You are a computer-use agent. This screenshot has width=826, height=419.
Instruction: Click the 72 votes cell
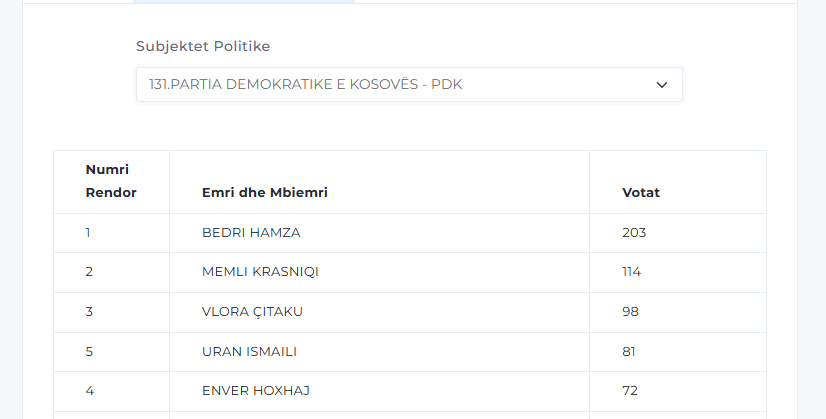(630, 391)
